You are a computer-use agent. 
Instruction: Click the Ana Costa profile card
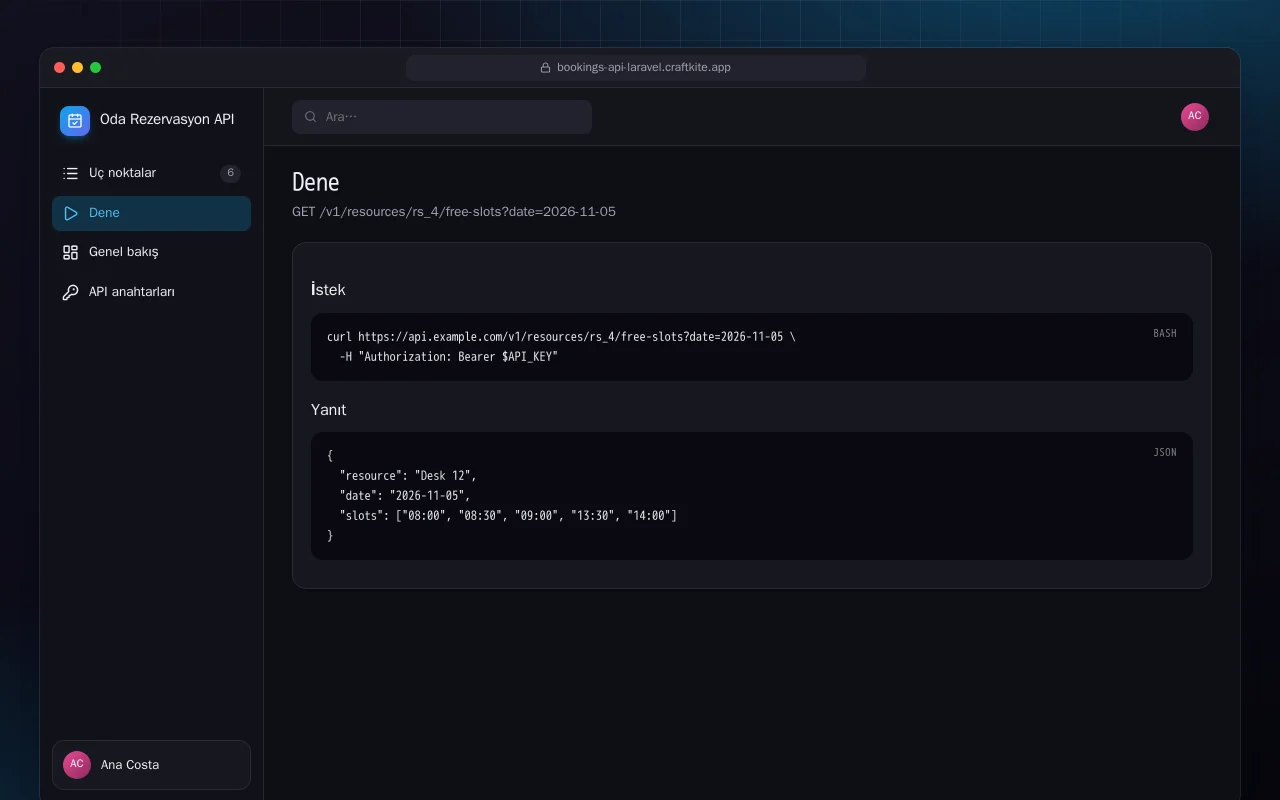point(151,765)
